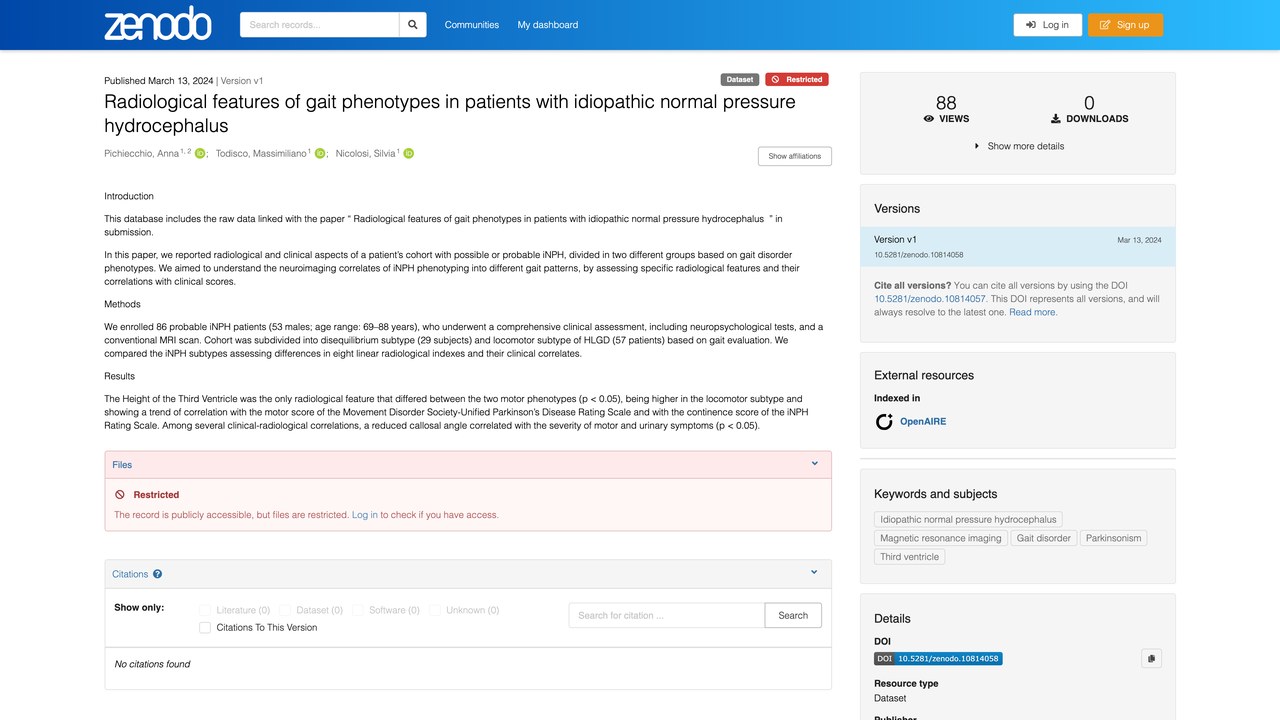The height and width of the screenshot is (720, 1280).
Task: Open Pichiecchio Anna's ORCID icon
Action: click(x=200, y=154)
